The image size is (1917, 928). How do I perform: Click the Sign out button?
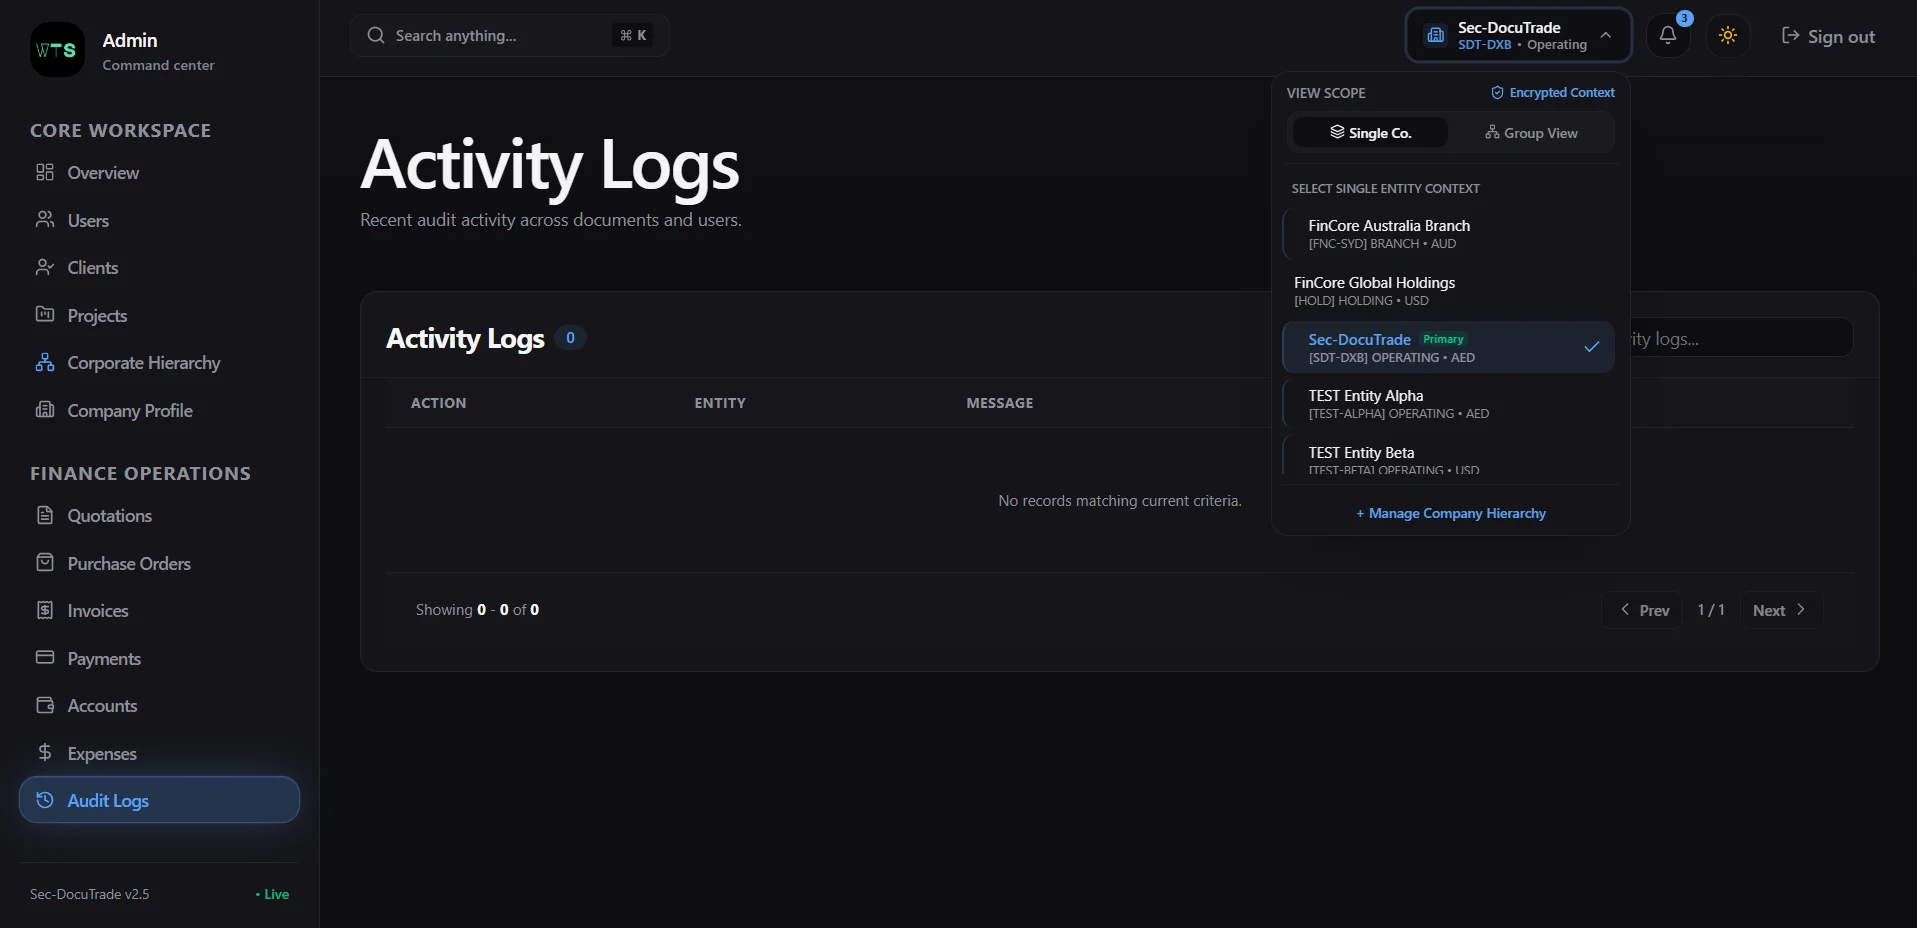(x=1828, y=37)
